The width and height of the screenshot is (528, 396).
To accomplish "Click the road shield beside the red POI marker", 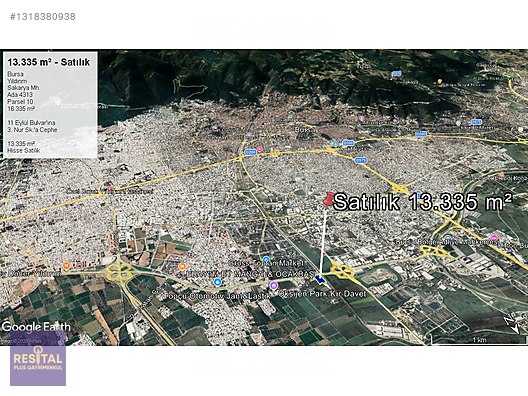I will click(x=251, y=152).
